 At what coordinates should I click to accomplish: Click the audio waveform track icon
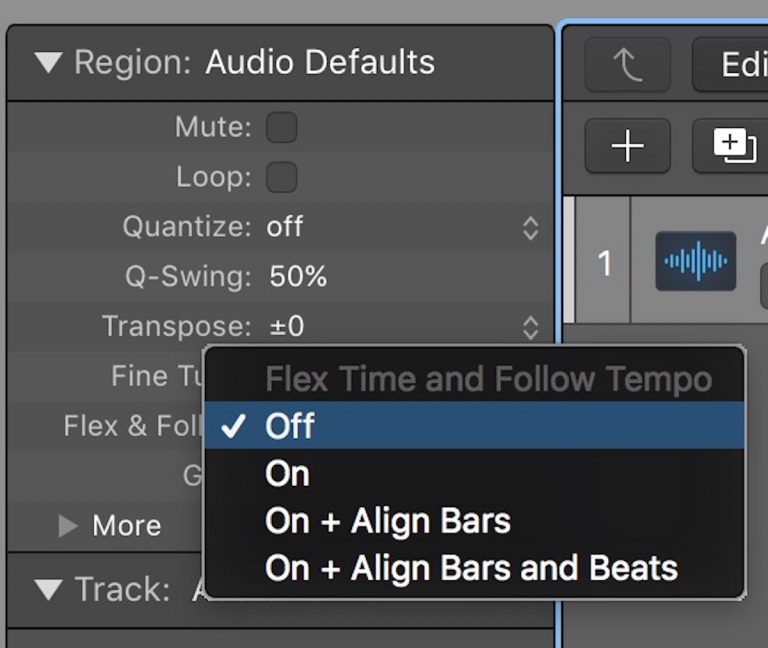pyautogui.click(x=696, y=262)
